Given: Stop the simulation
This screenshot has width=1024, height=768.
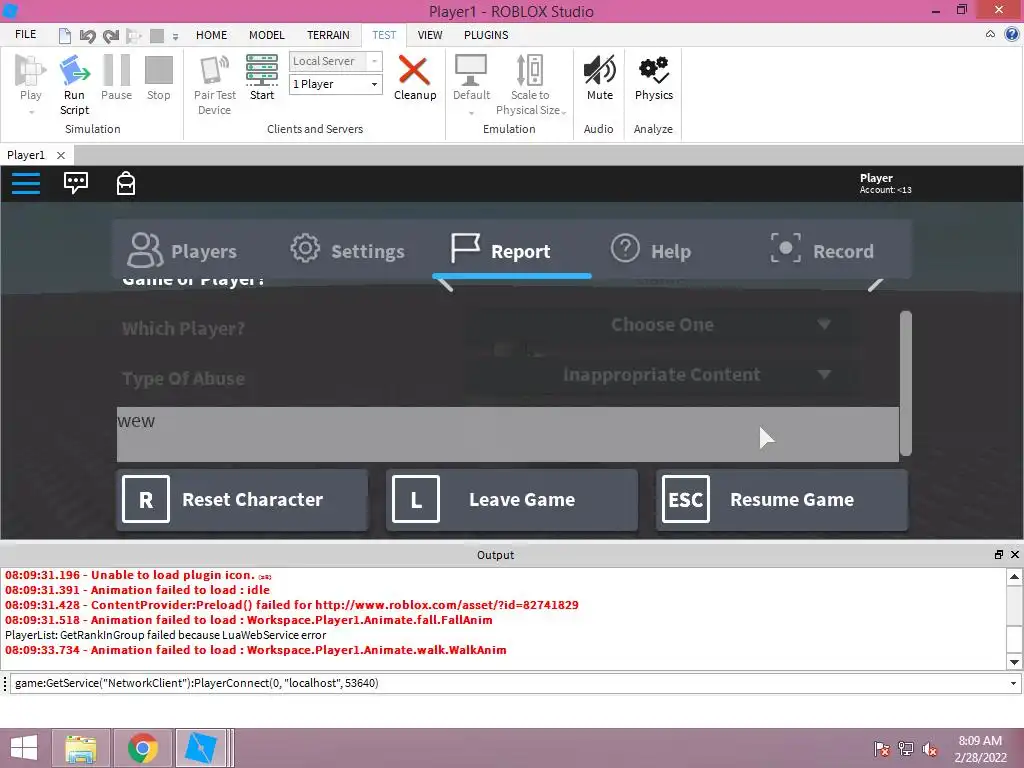Looking at the screenshot, I should click(x=158, y=78).
